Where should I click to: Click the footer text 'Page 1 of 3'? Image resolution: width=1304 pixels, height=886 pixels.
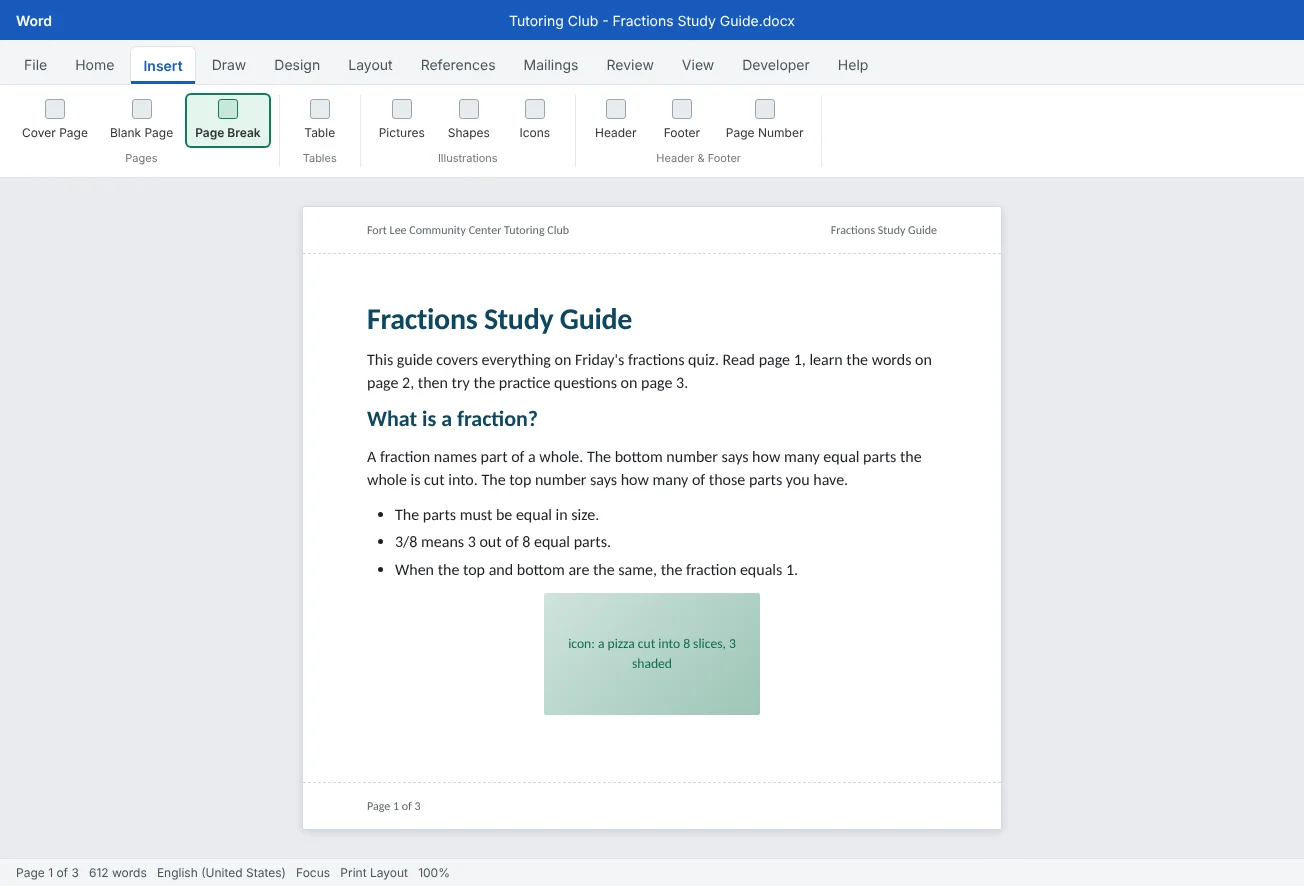[394, 806]
